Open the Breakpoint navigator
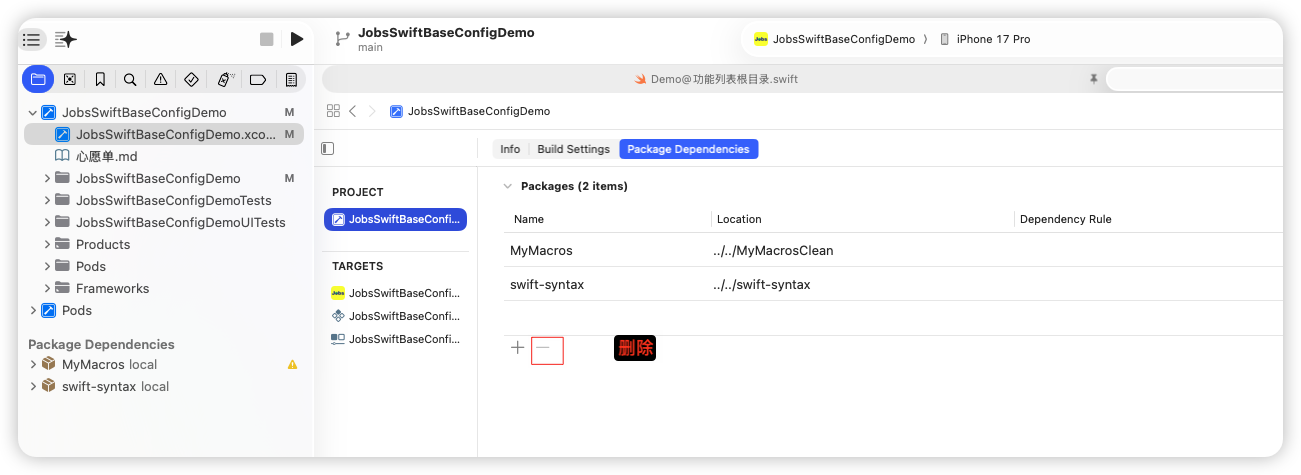The image size is (1301, 475). 257,79
